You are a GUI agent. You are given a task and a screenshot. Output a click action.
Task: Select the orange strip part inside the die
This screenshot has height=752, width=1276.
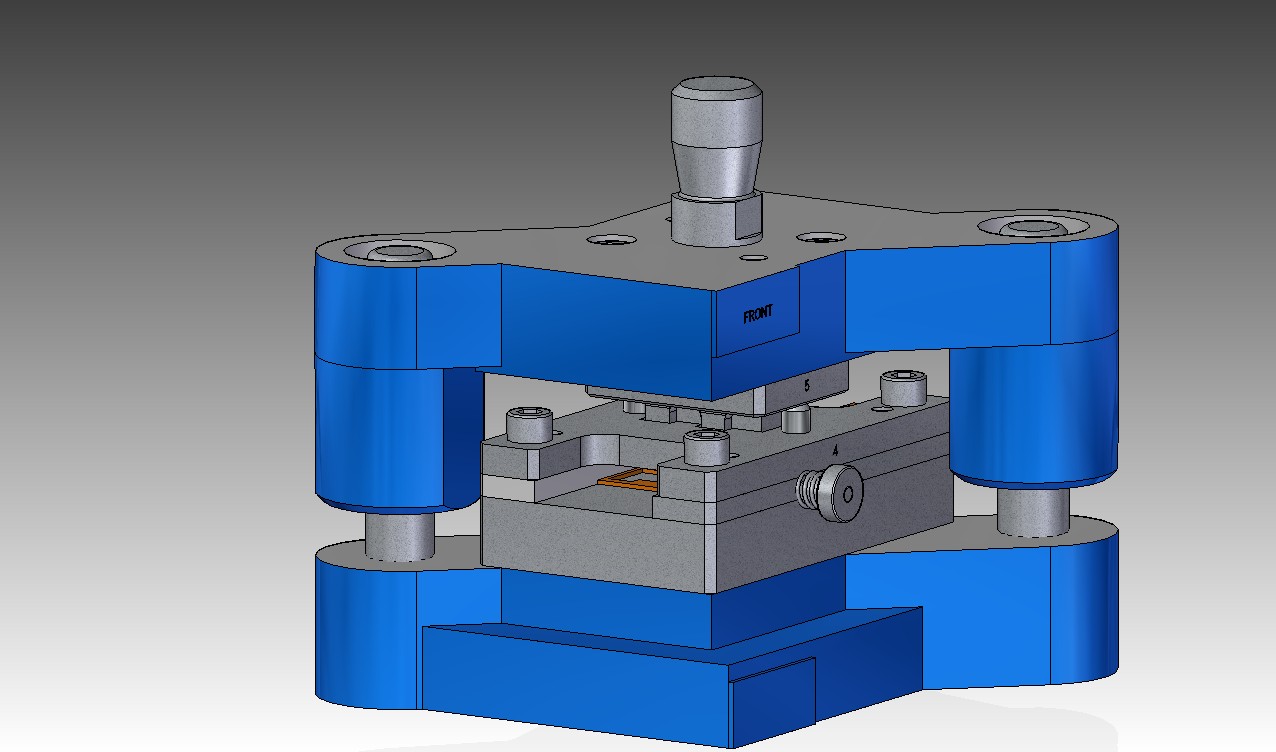pyautogui.click(x=628, y=481)
